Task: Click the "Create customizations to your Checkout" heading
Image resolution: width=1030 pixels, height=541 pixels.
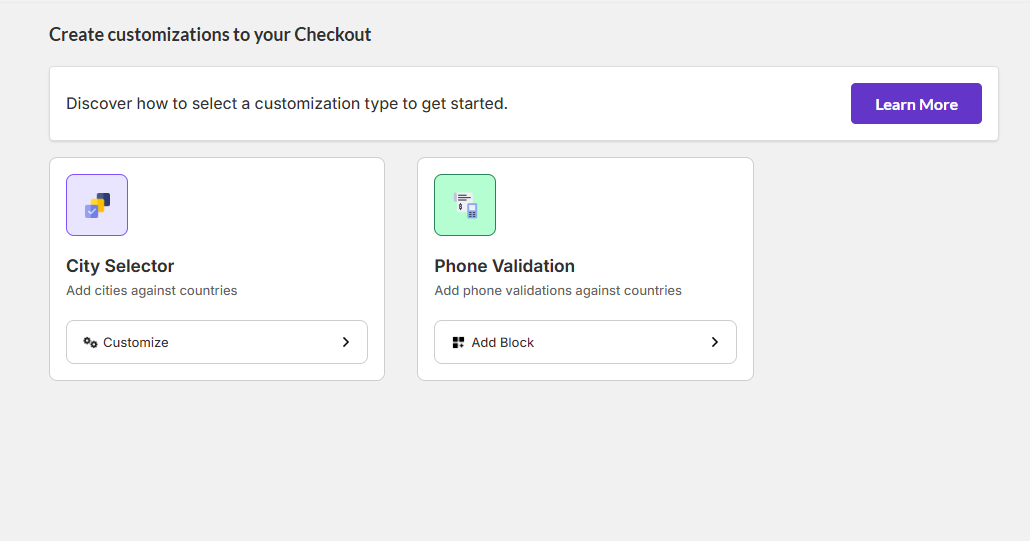Action: click(x=210, y=35)
